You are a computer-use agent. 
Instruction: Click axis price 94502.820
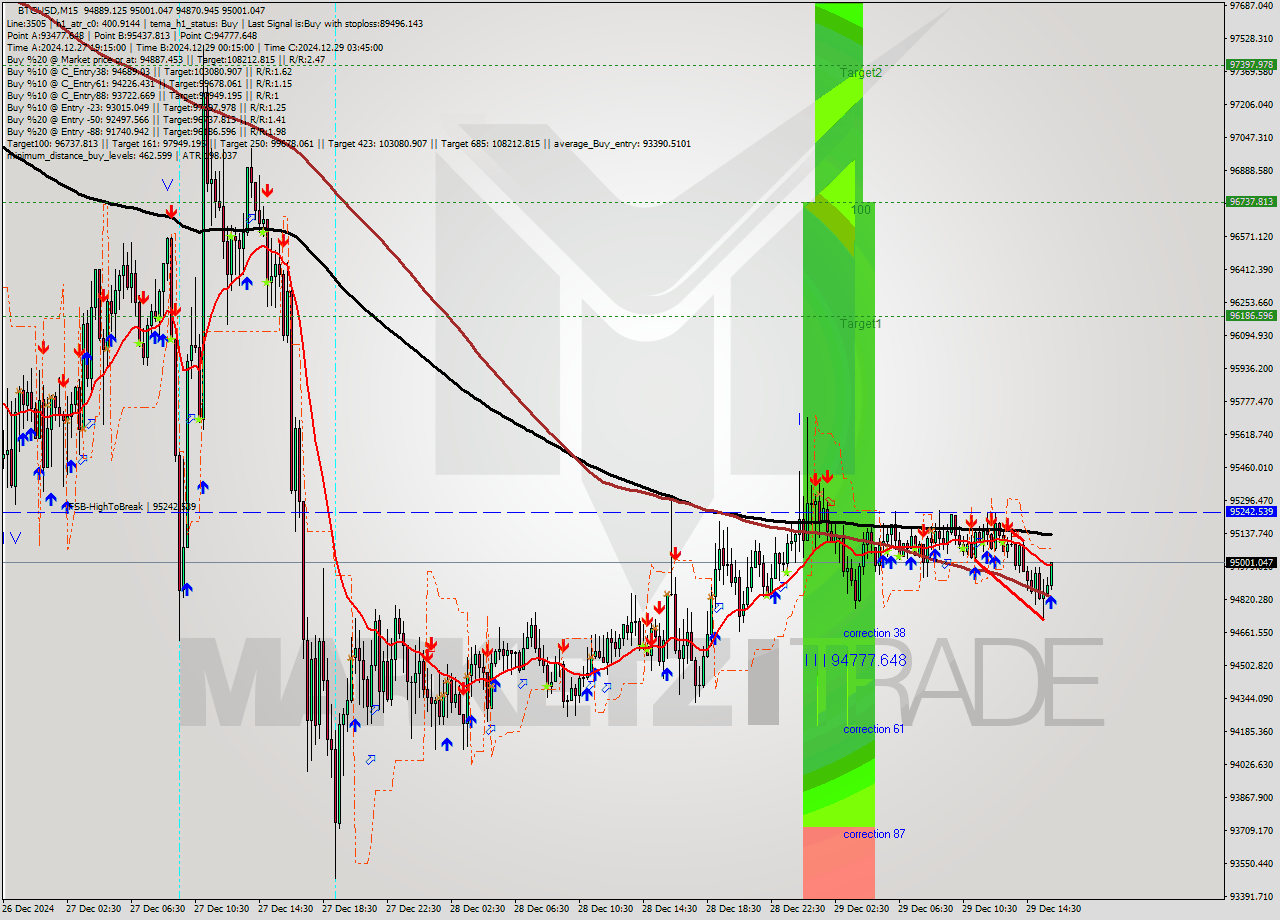click(x=1251, y=665)
